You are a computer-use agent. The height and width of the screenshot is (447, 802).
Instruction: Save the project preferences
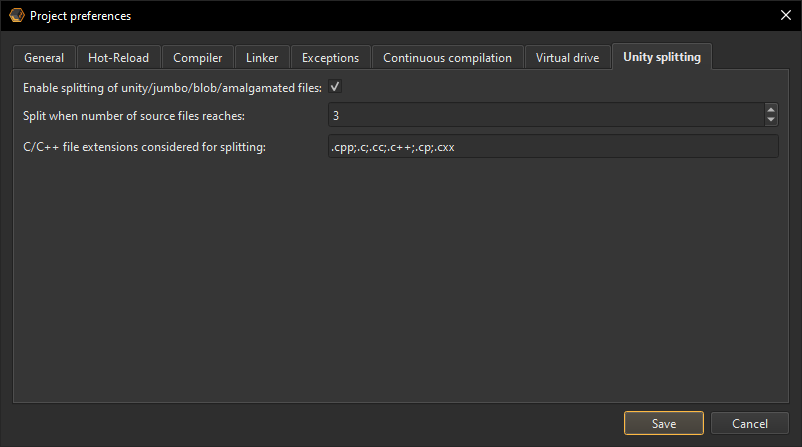point(664,423)
